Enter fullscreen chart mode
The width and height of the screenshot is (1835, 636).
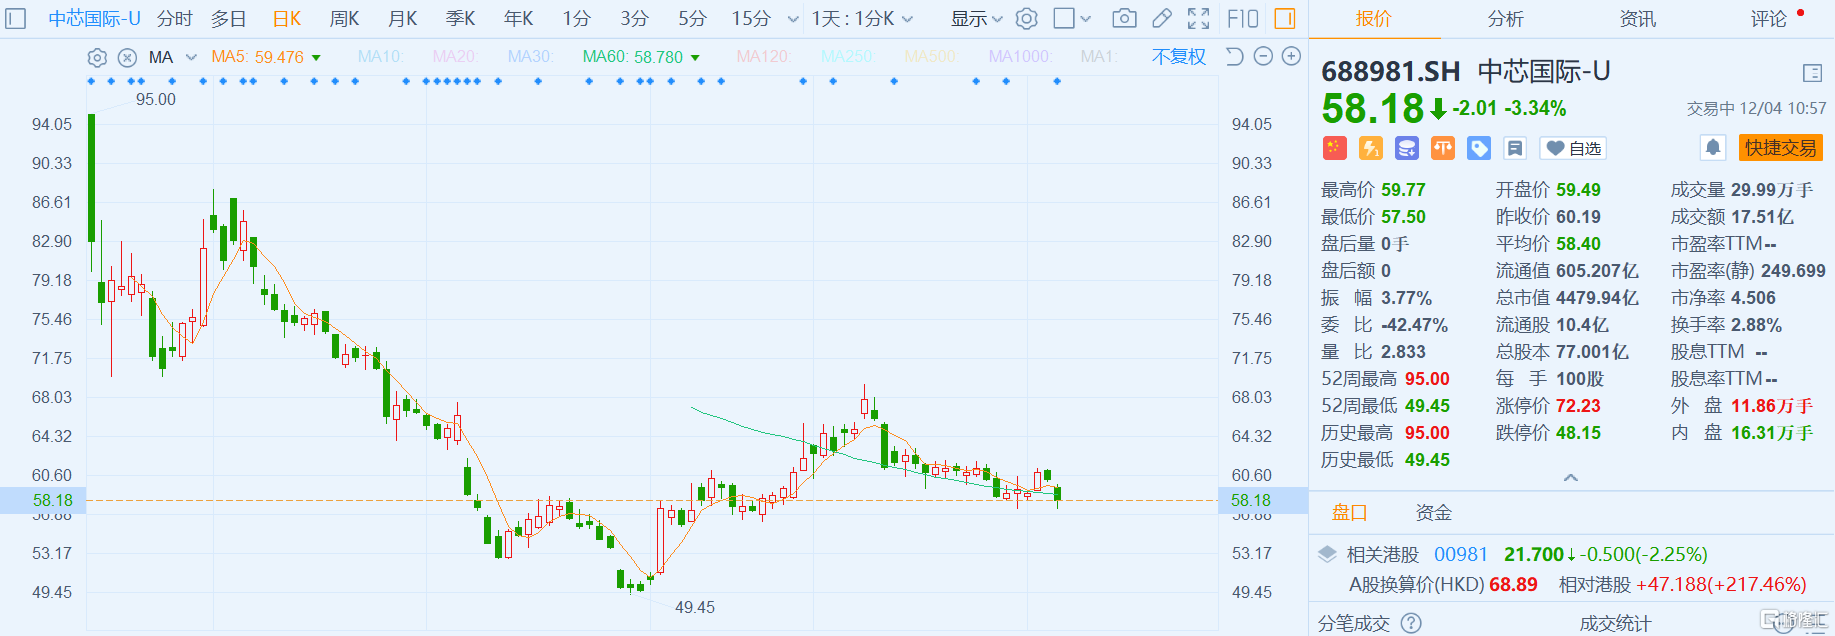point(1198,18)
